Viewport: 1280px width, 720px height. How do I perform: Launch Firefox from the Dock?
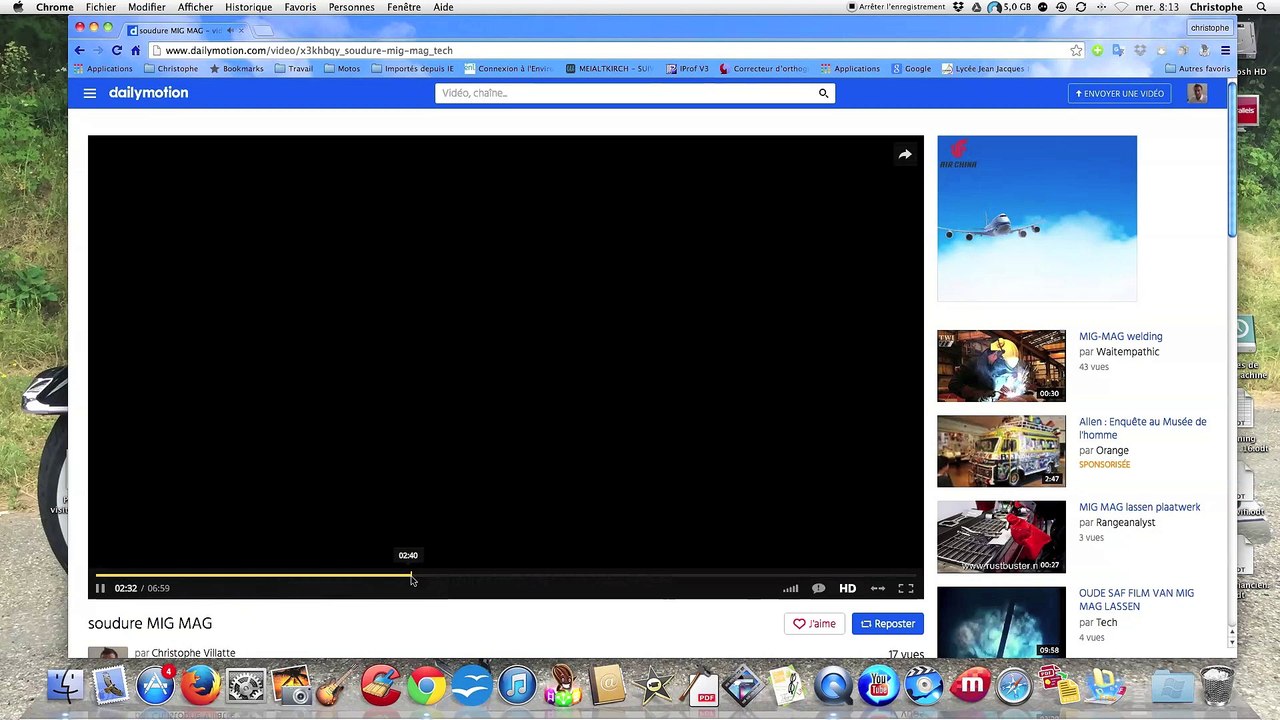pos(200,687)
